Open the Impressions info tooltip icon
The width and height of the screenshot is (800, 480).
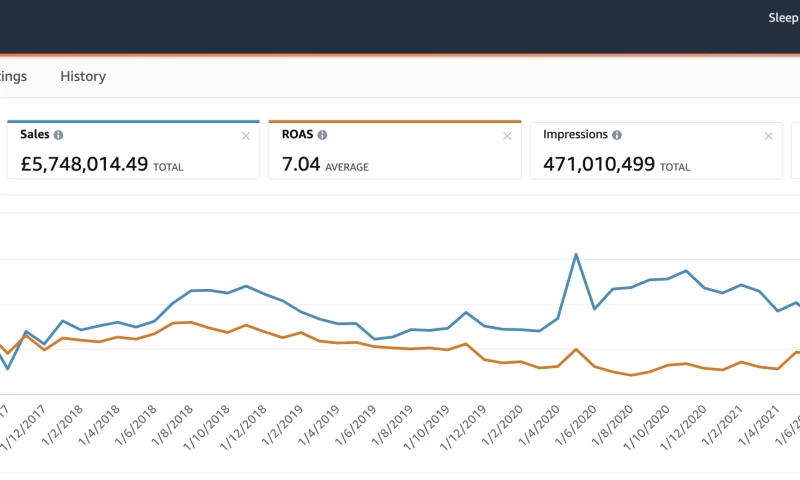click(616, 135)
